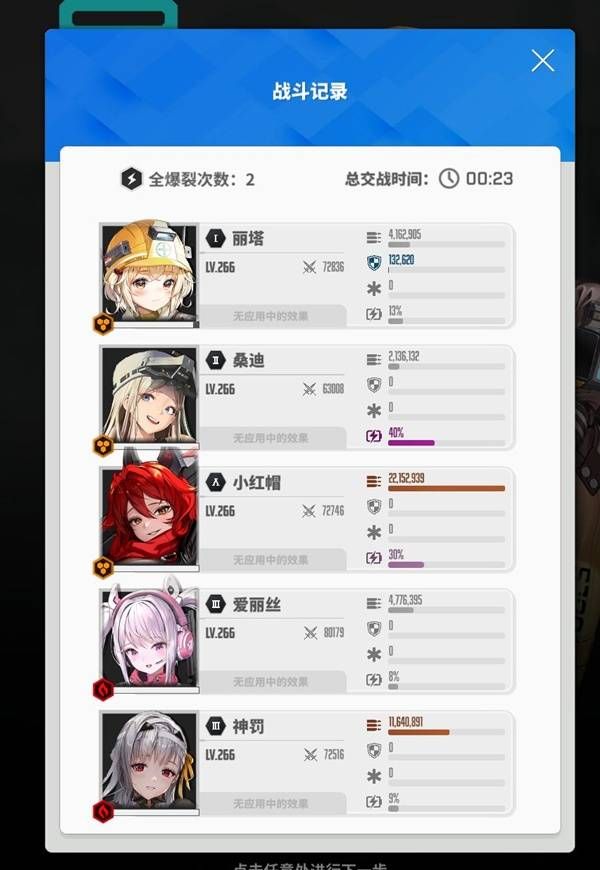Click 桑迪's purple burst energy icon

click(x=374, y=436)
